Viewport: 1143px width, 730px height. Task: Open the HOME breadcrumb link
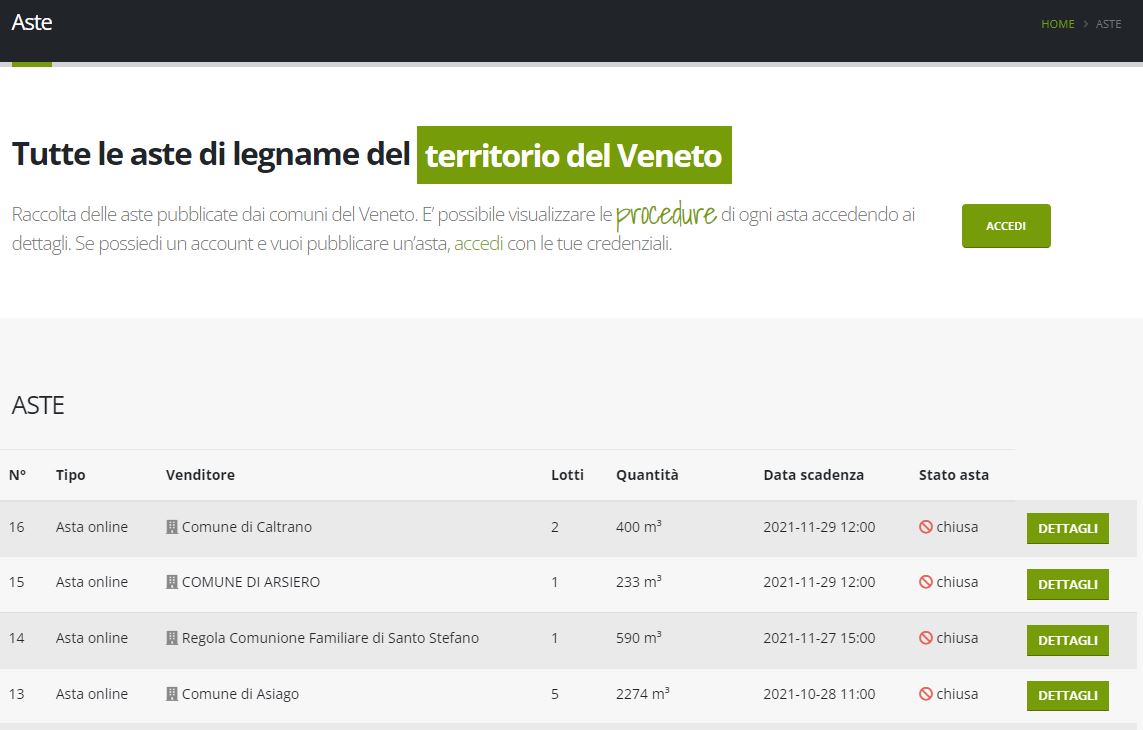coord(1057,24)
